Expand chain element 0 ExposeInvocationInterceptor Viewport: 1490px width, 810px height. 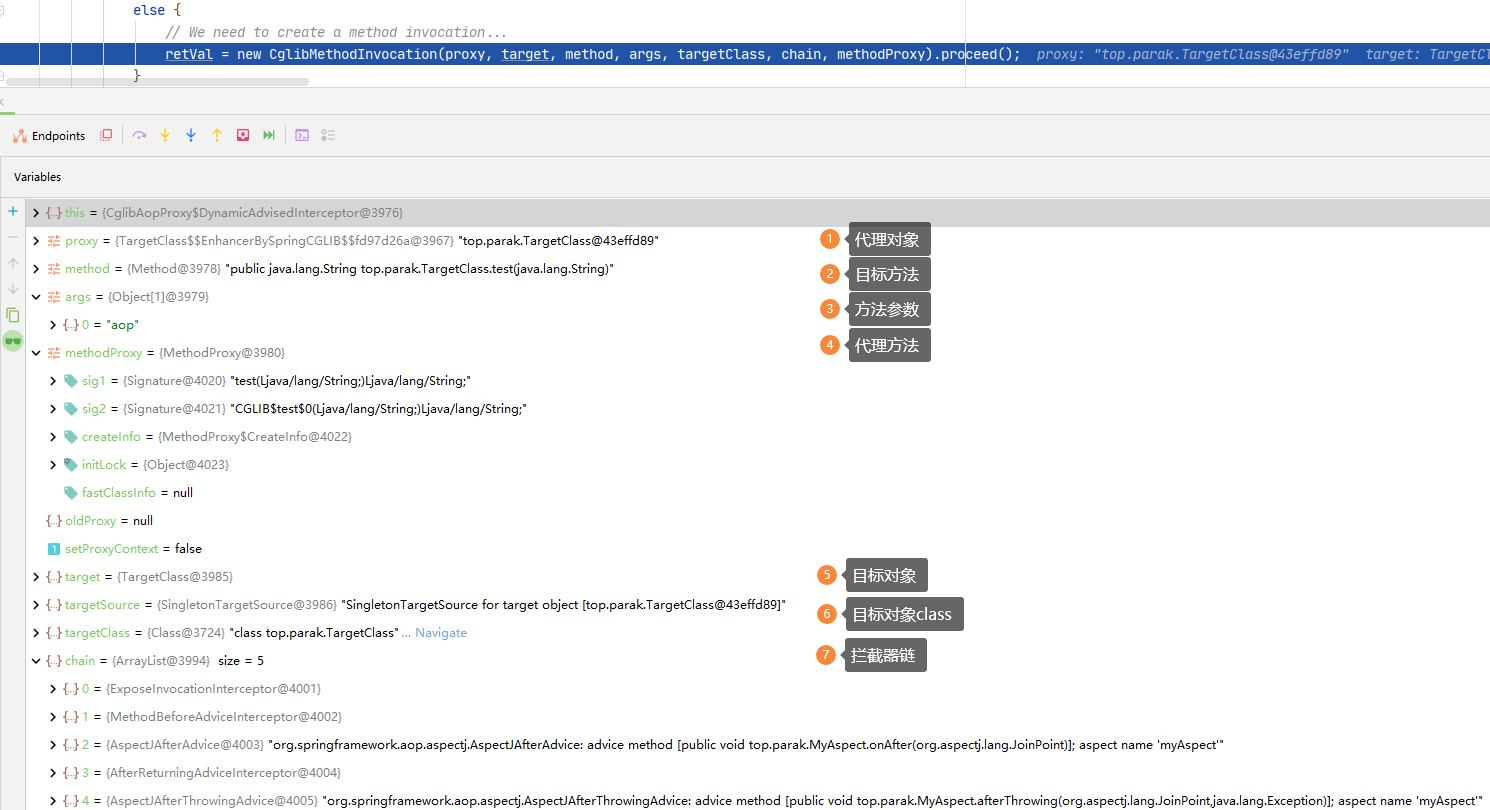click(53, 689)
